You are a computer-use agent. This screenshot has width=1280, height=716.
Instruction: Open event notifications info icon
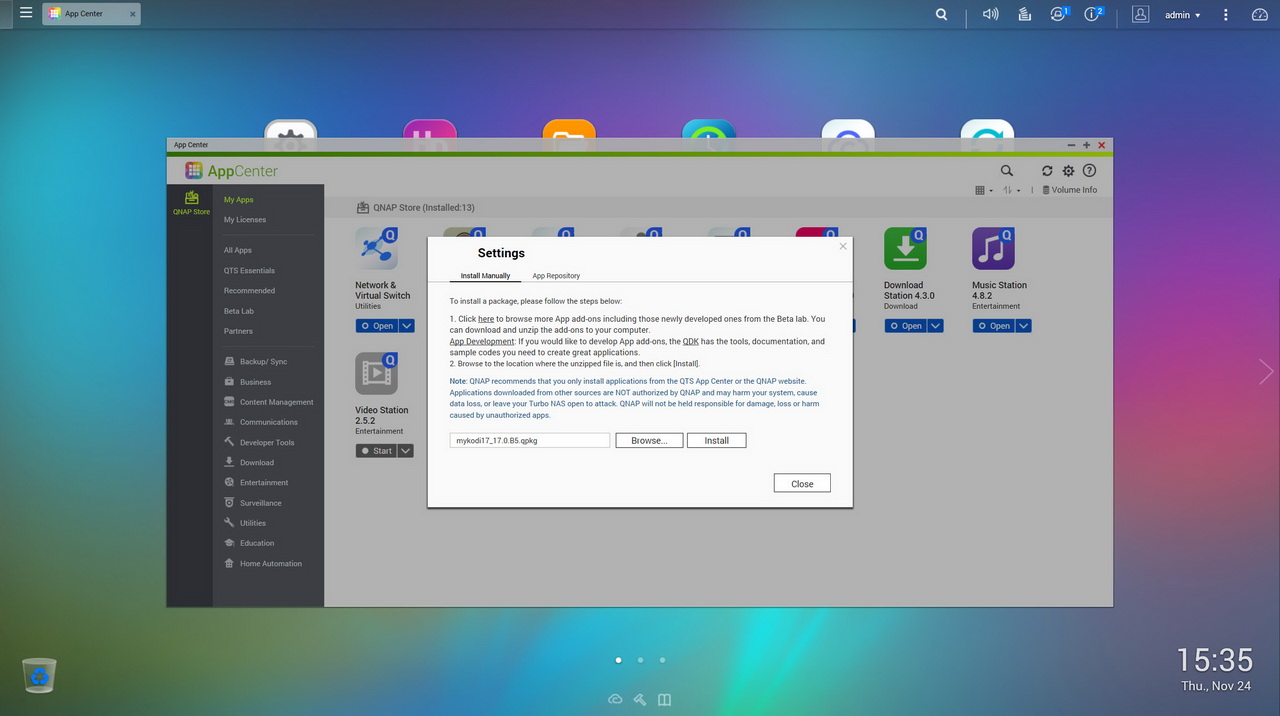point(1093,14)
